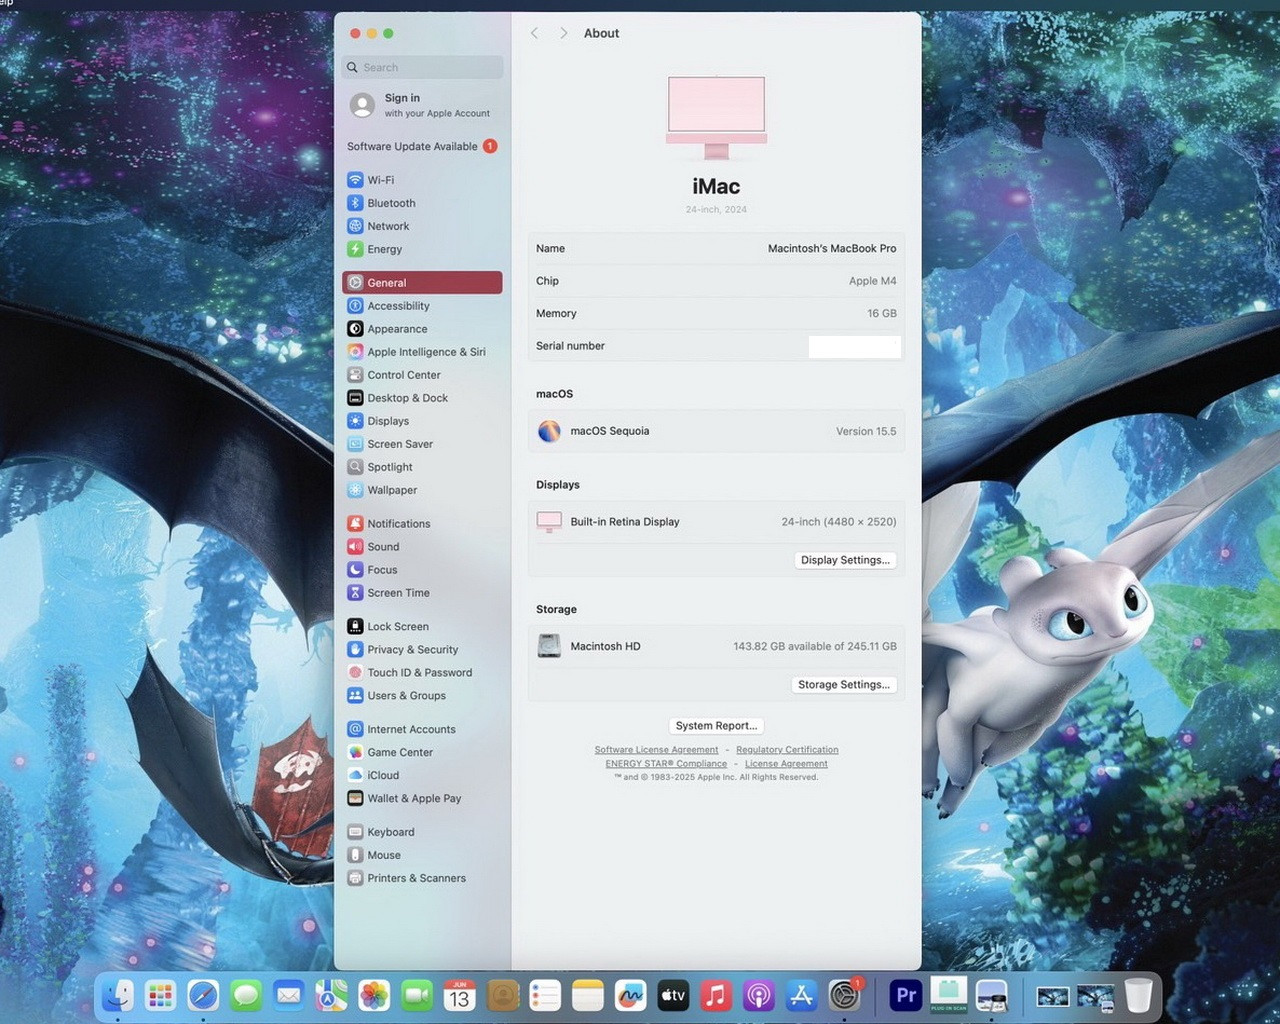This screenshot has width=1280, height=1024.
Task: Open Software Update Available notice
Action: [422, 146]
